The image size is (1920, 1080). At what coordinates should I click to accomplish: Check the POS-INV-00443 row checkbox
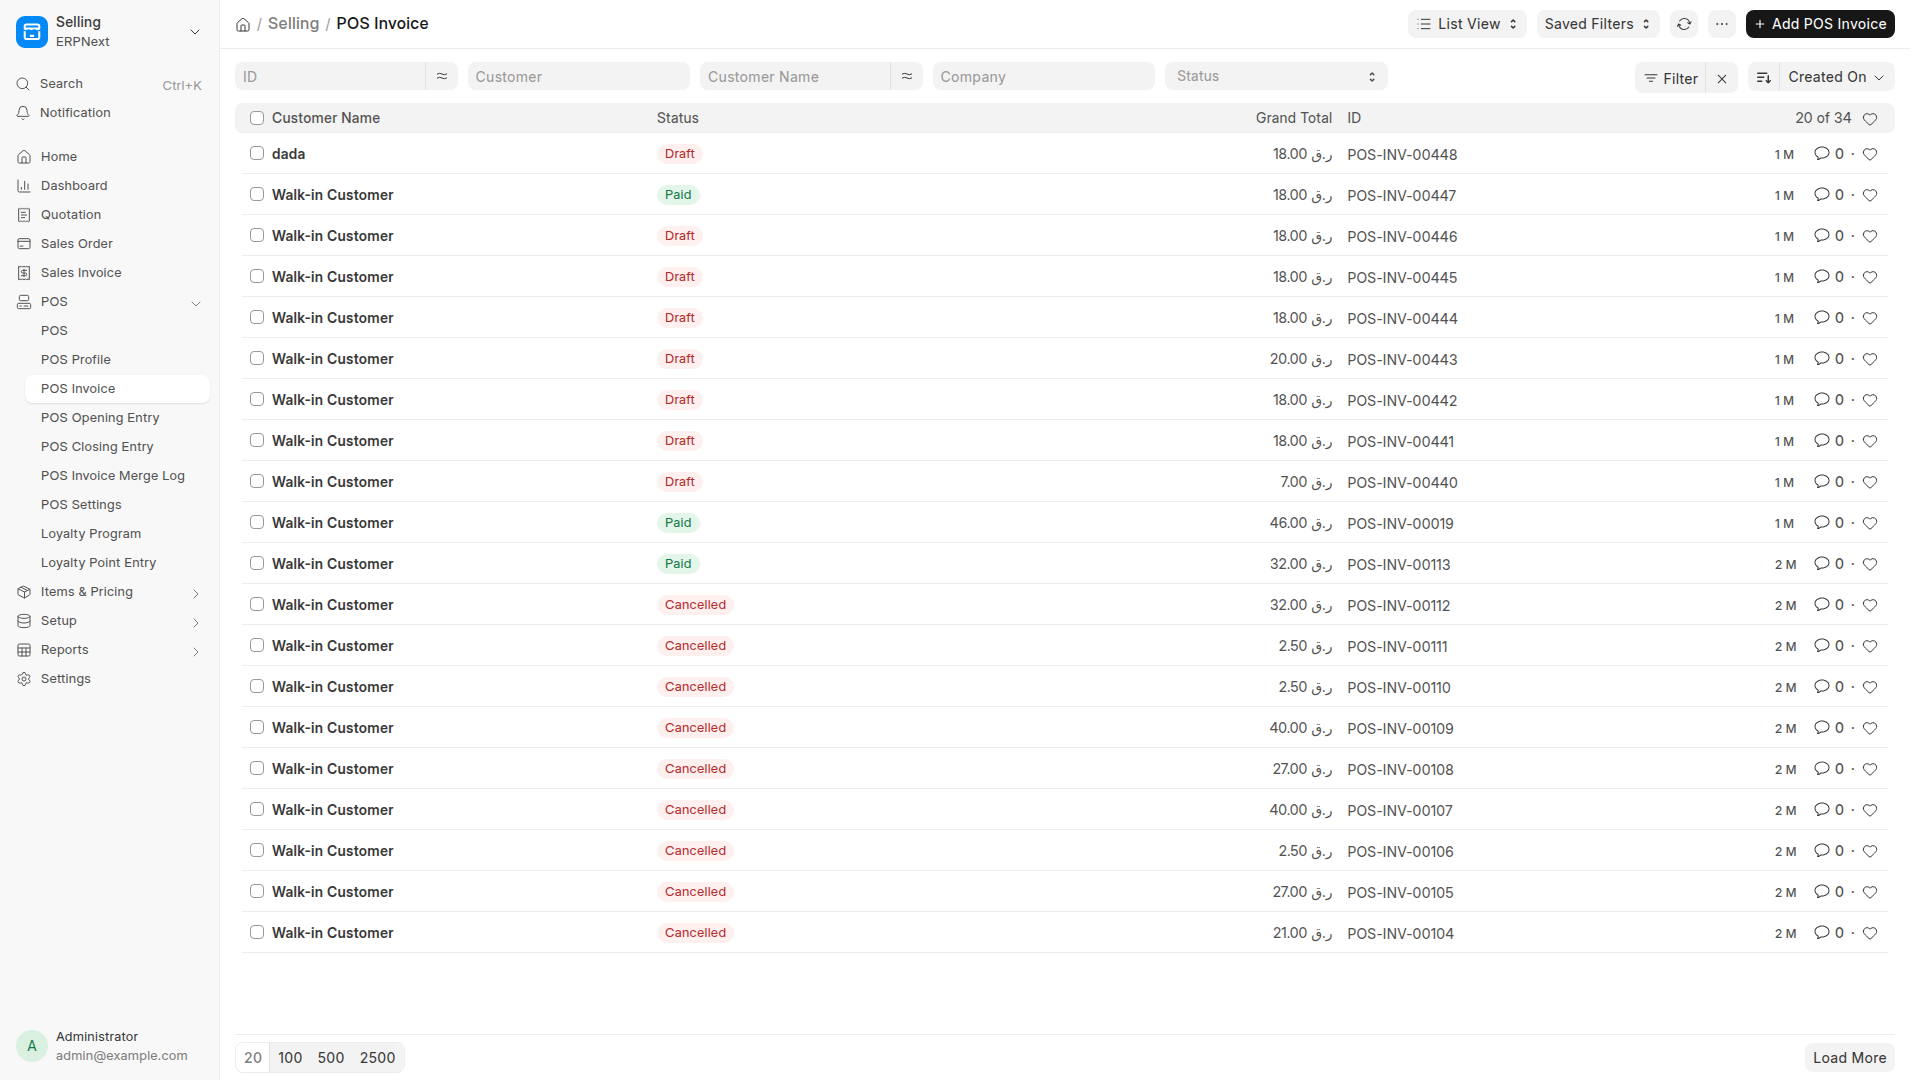coord(257,359)
